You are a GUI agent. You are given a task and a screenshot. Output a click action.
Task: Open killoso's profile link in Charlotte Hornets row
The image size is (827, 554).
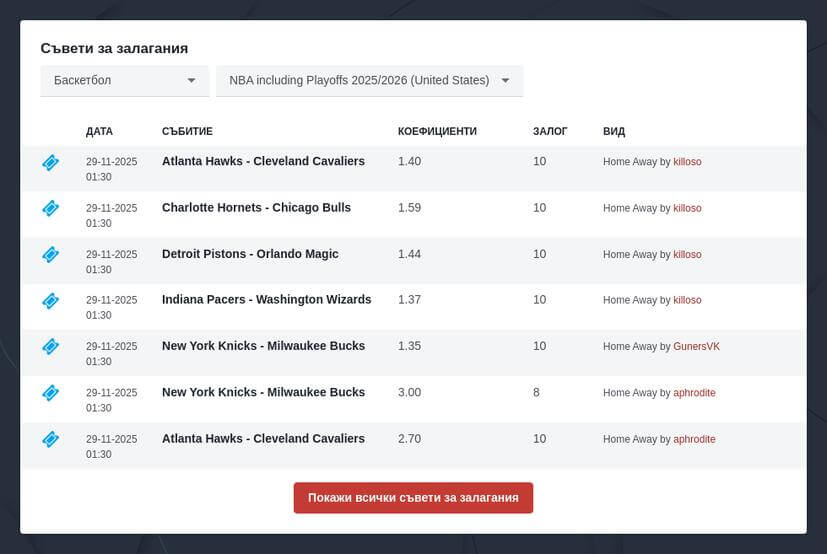pyautogui.click(x=687, y=208)
